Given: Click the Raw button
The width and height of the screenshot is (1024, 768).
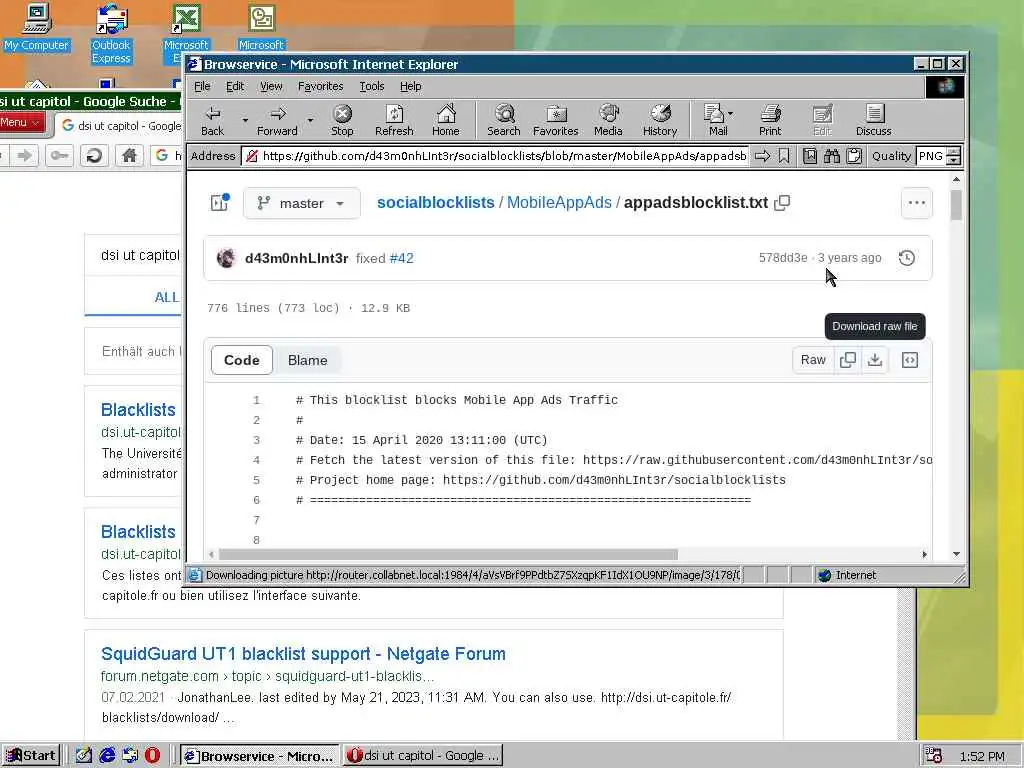Looking at the screenshot, I should click(813, 360).
